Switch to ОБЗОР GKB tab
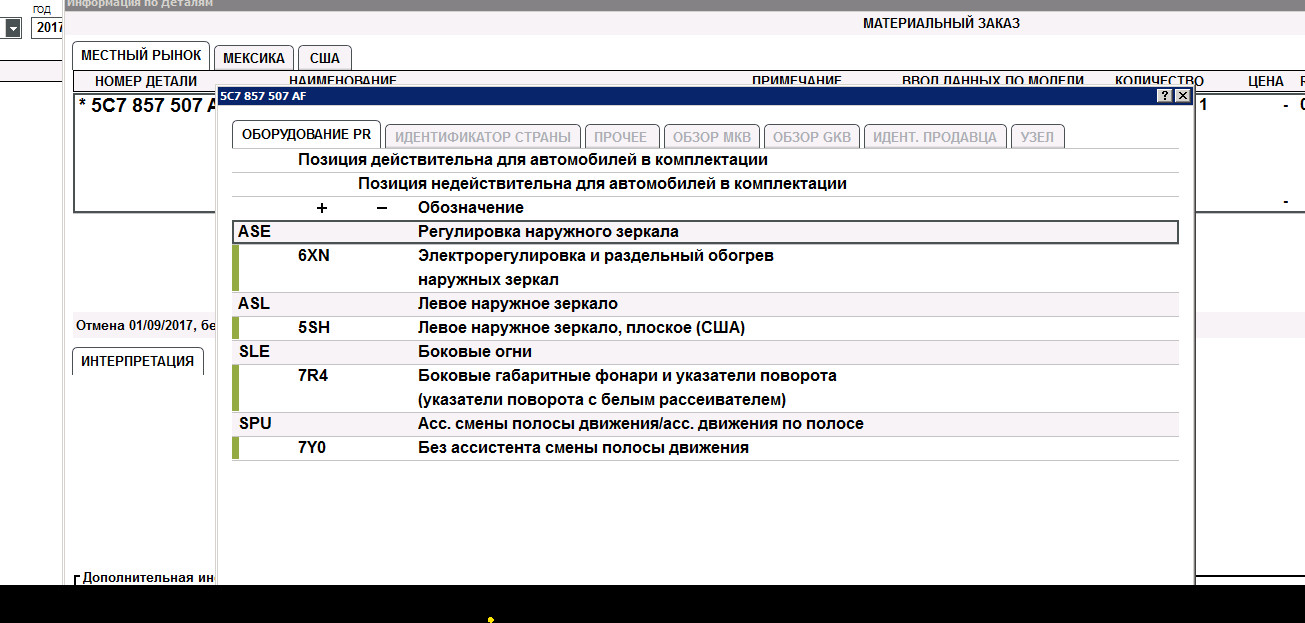 point(811,137)
